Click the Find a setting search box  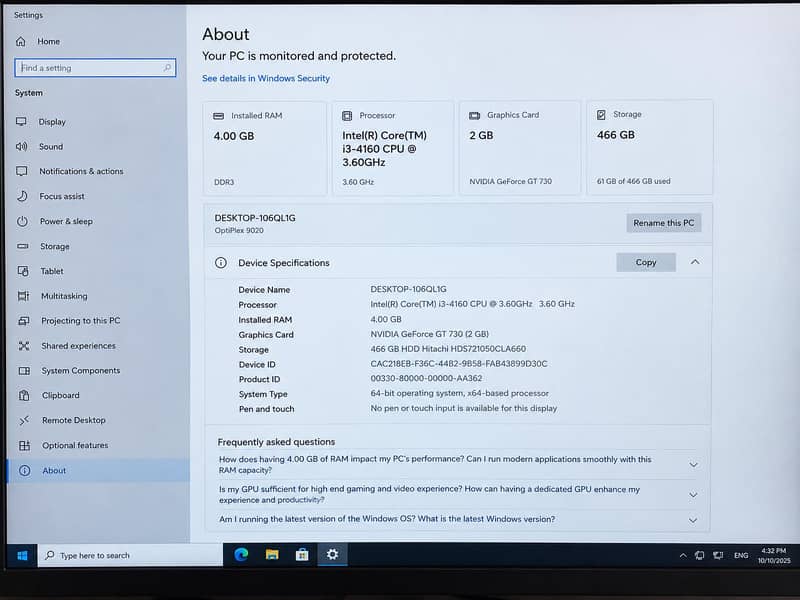(x=95, y=67)
